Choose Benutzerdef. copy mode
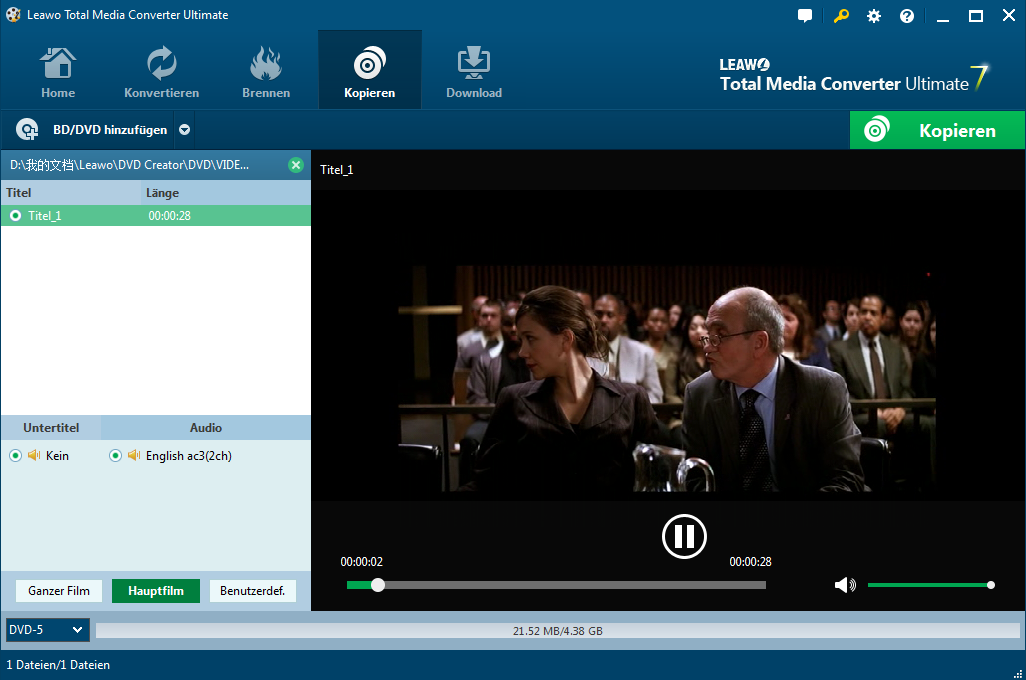The height and width of the screenshot is (680, 1026). [253, 590]
